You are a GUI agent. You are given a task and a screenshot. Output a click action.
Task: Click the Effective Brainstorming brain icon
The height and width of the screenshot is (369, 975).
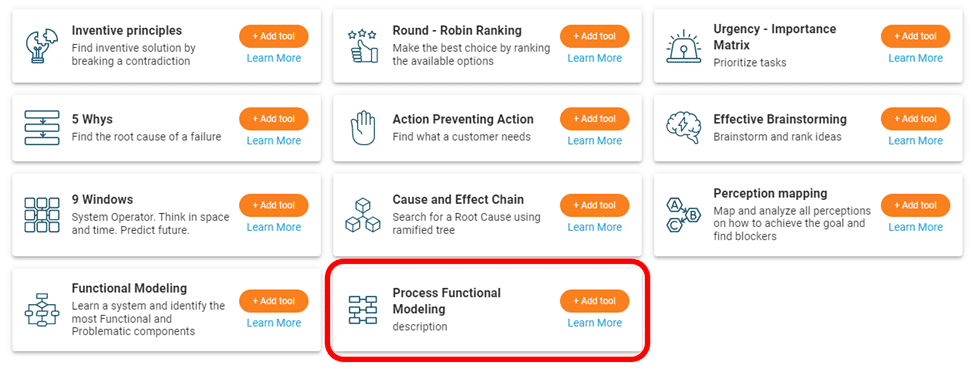pos(683,128)
